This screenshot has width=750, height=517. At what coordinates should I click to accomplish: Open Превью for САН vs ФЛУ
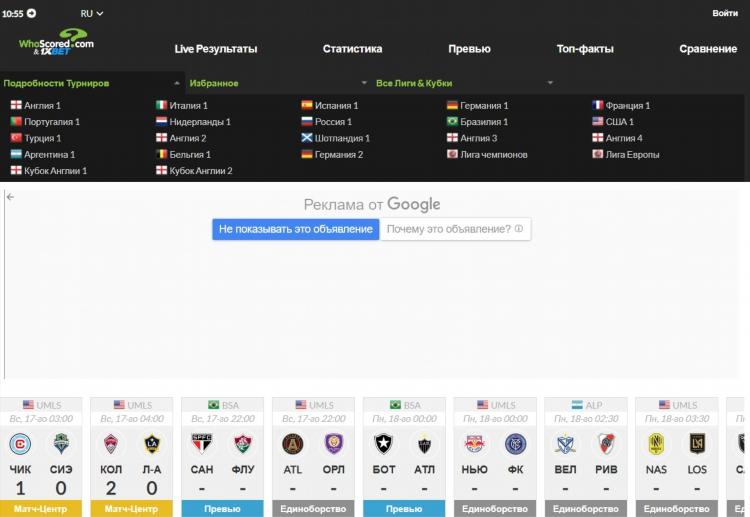point(222,508)
